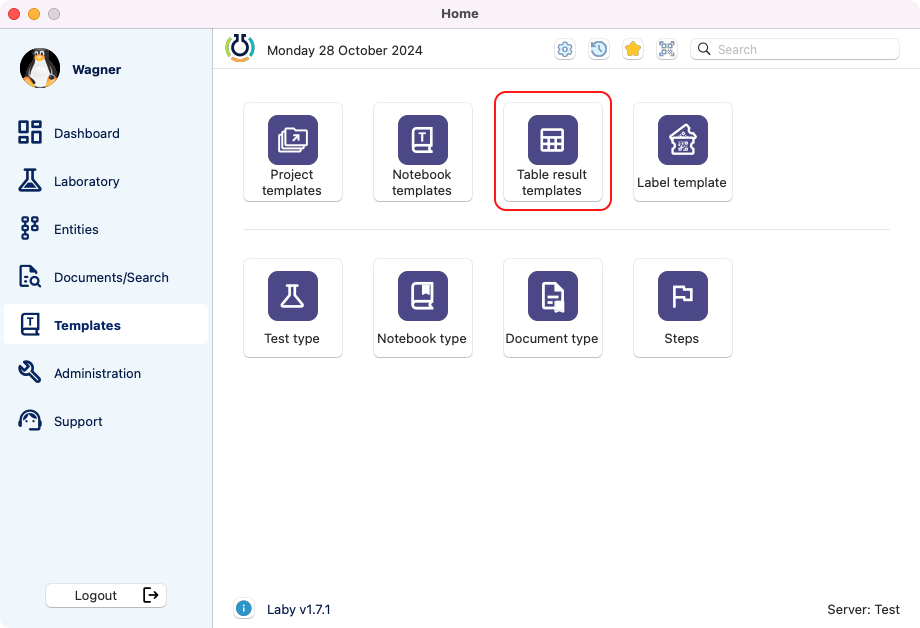Image resolution: width=920 pixels, height=628 pixels.
Task: Open Steps tile
Action: tap(682, 308)
